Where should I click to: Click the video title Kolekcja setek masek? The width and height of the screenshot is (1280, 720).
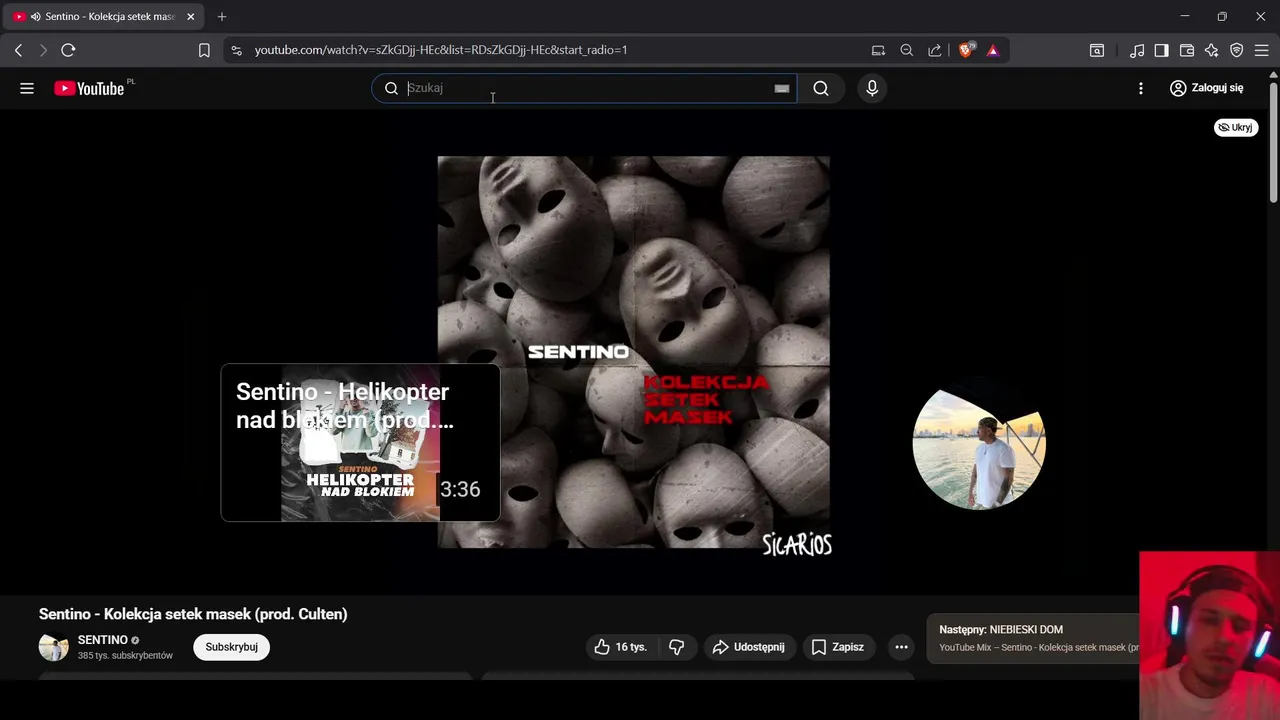point(193,614)
